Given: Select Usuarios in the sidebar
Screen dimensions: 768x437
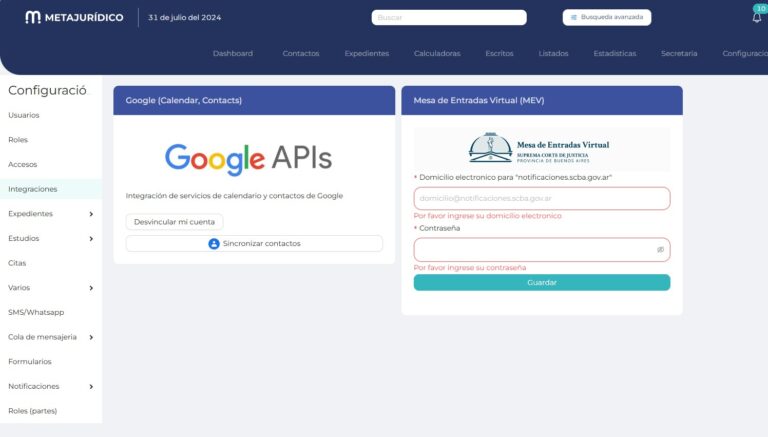Looking at the screenshot, I should point(24,115).
